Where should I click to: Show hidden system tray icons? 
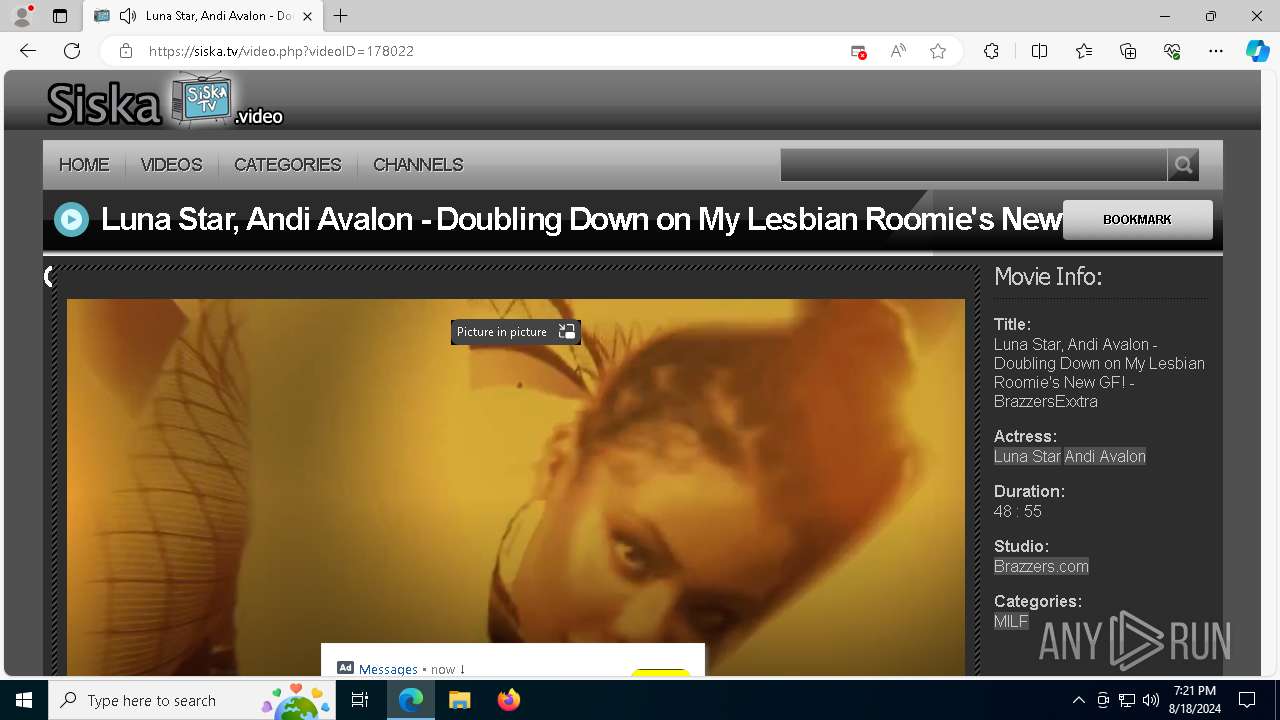(1078, 700)
